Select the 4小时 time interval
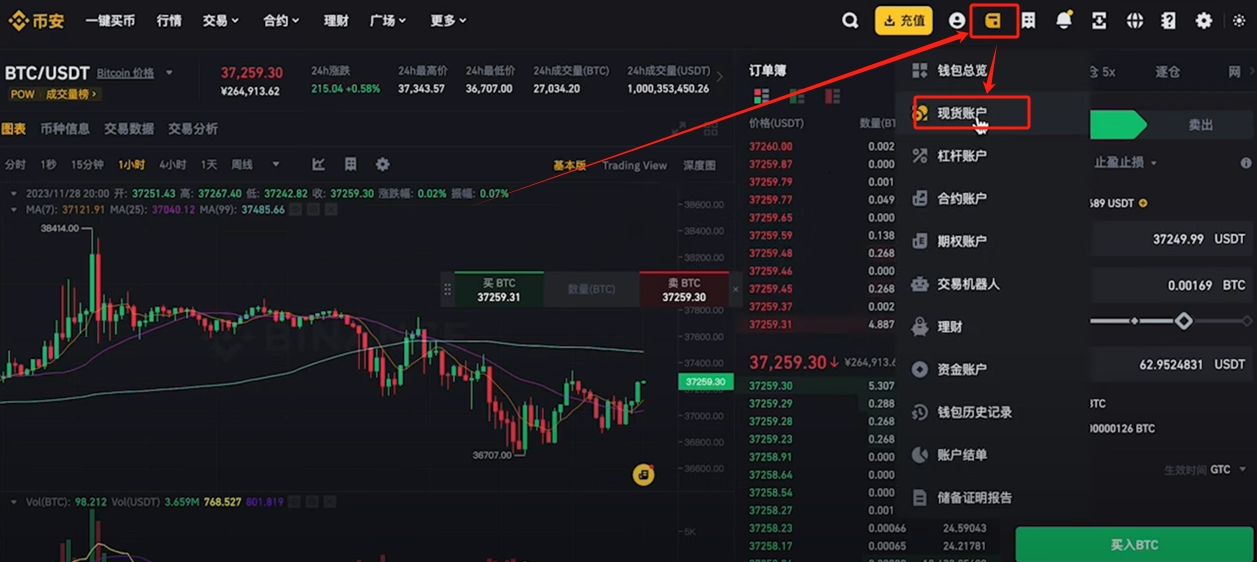The height and width of the screenshot is (562, 1257). coord(173,164)
